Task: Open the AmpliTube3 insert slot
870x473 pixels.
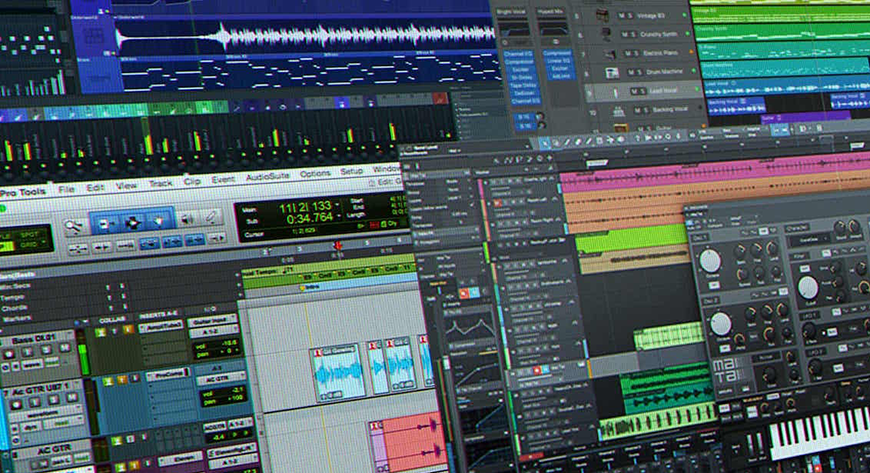Action: pos(161,327)
